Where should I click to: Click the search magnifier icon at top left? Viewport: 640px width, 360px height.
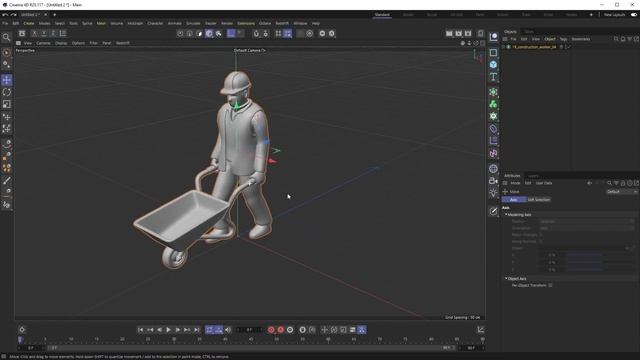[x=7, y=38]
